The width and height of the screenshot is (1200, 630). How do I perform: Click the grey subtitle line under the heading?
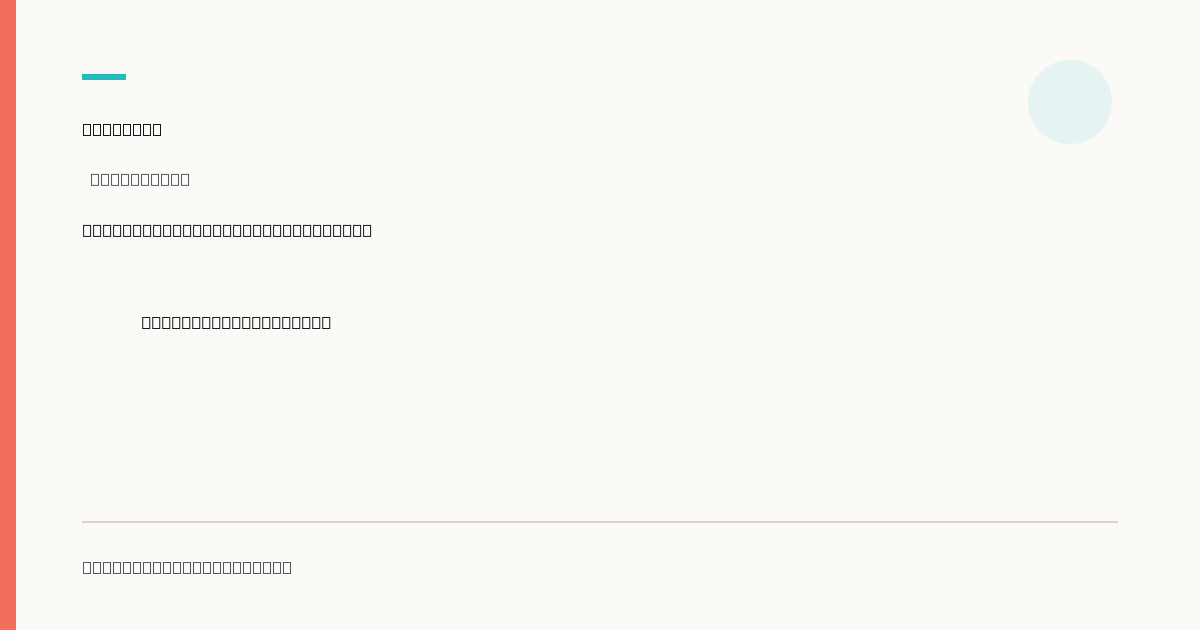[x=140, y=179]
